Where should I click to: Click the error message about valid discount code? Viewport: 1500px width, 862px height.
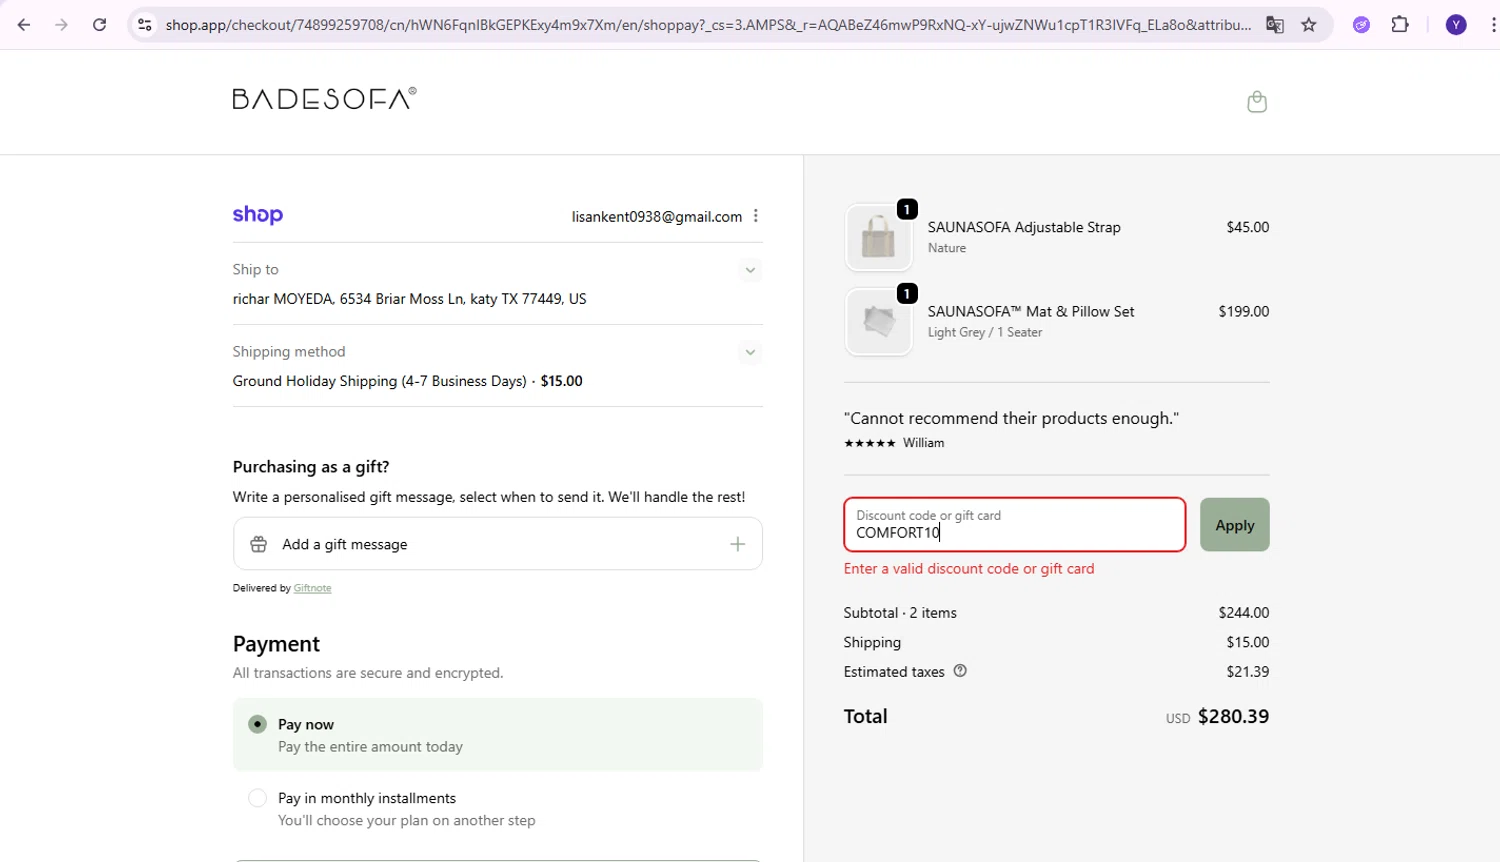point(969,568)
